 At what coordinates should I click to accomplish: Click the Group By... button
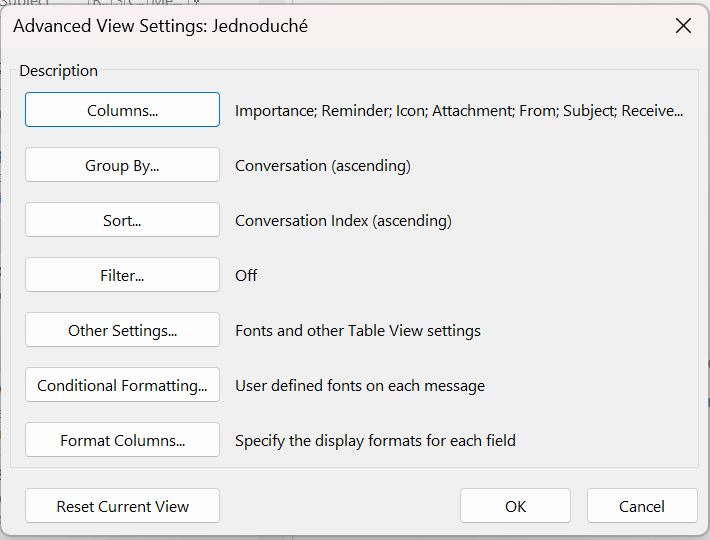coord(122,165)
